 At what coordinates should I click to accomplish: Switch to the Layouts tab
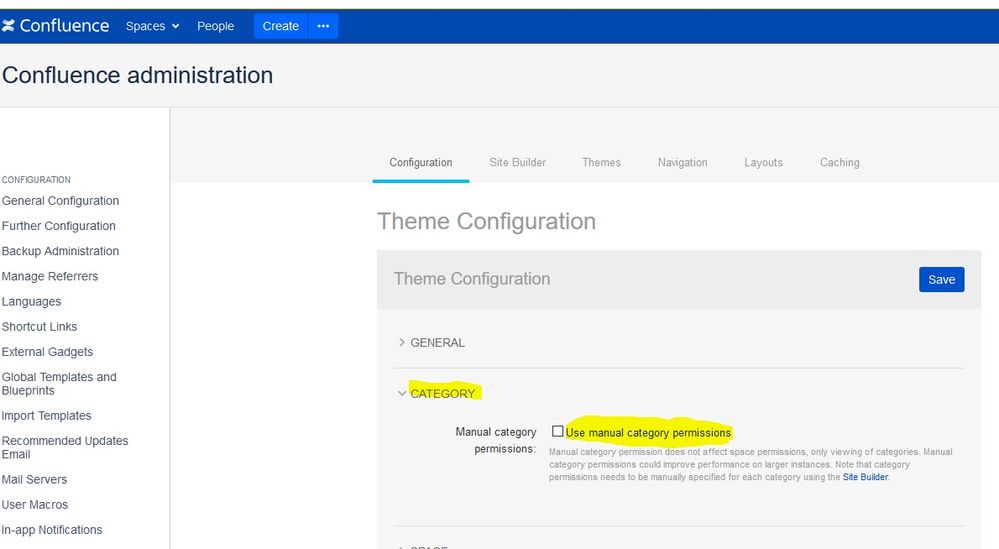click(x=763, y=162)
